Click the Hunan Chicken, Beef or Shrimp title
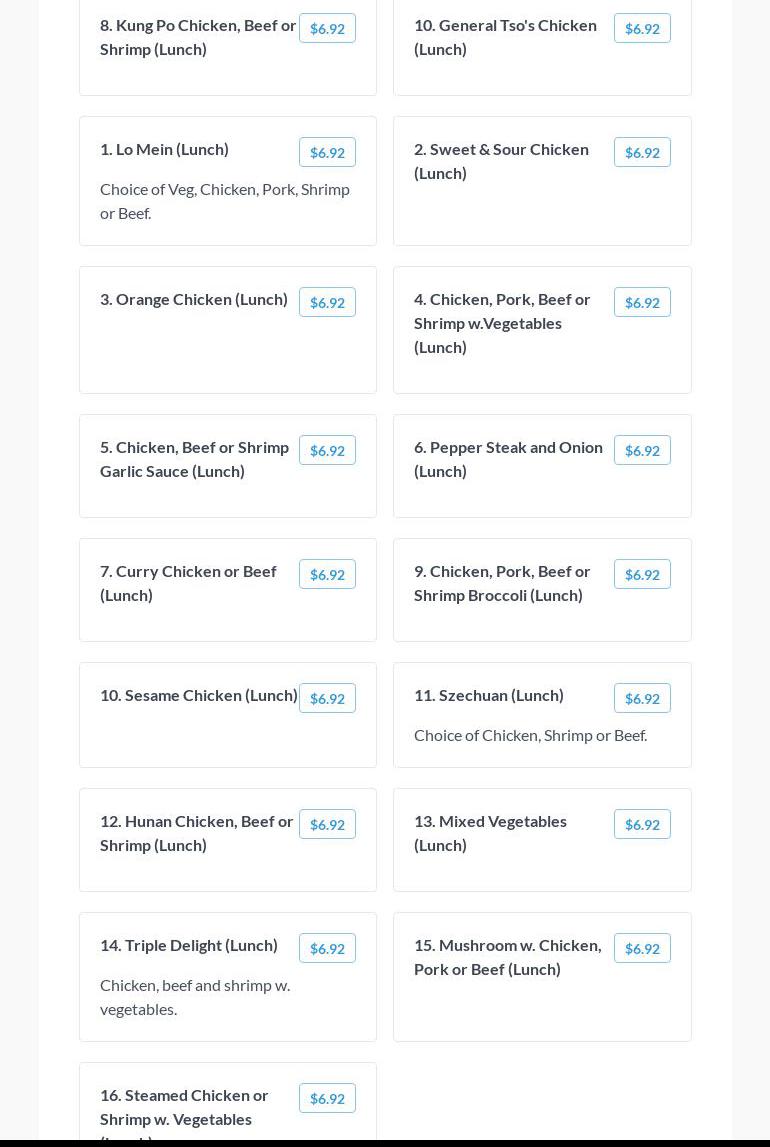Viewport: 770px width, 1147px height. [197, 833]
